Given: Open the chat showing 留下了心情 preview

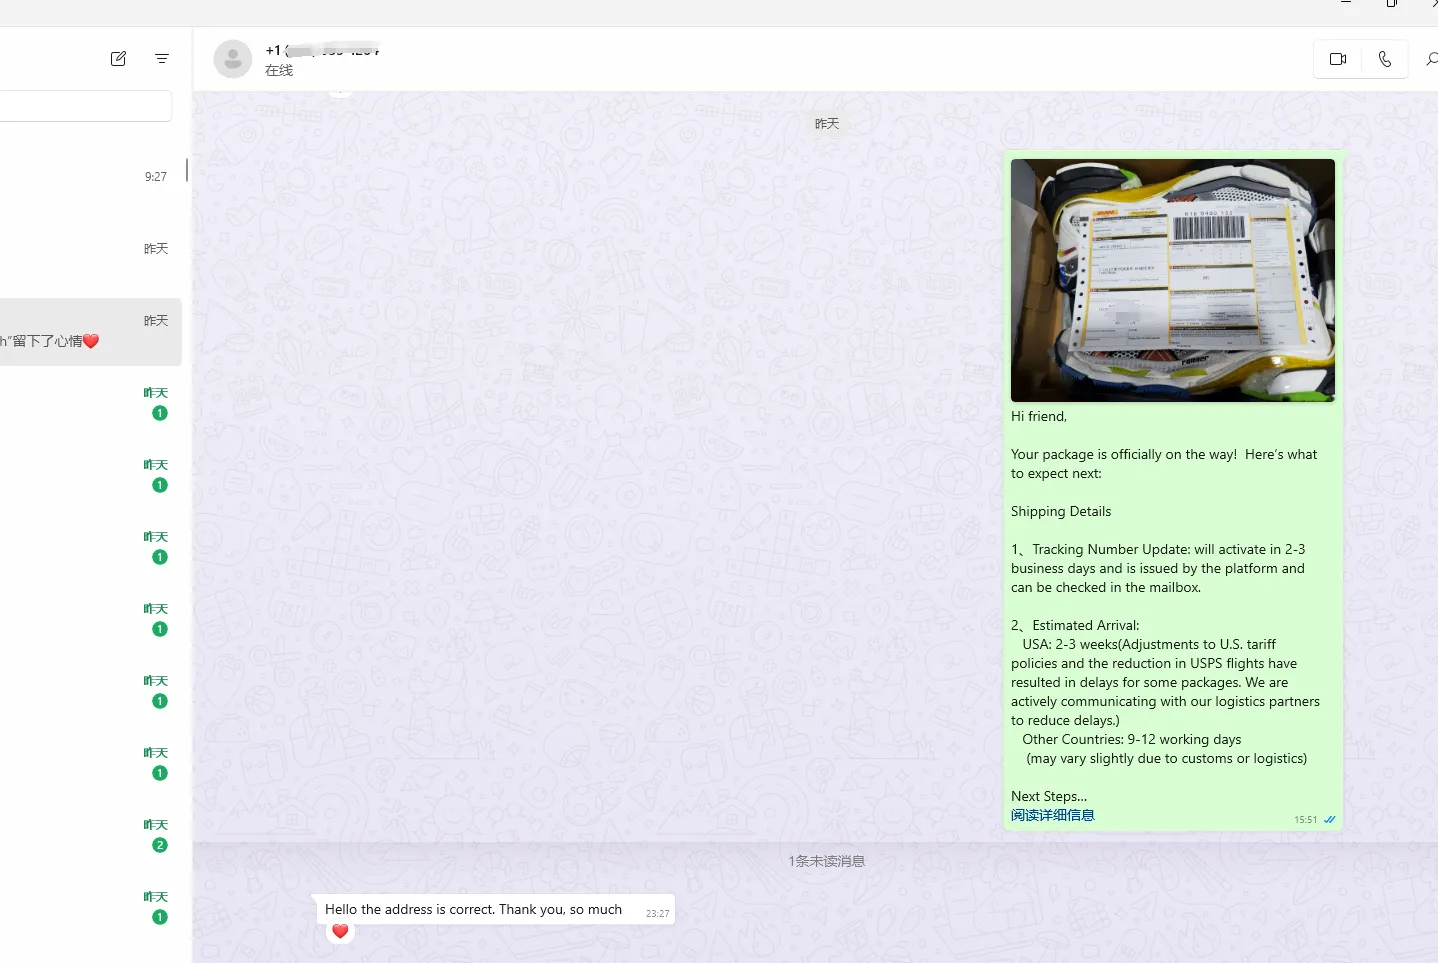Looking at the screenshot, I should click(91, 333).
